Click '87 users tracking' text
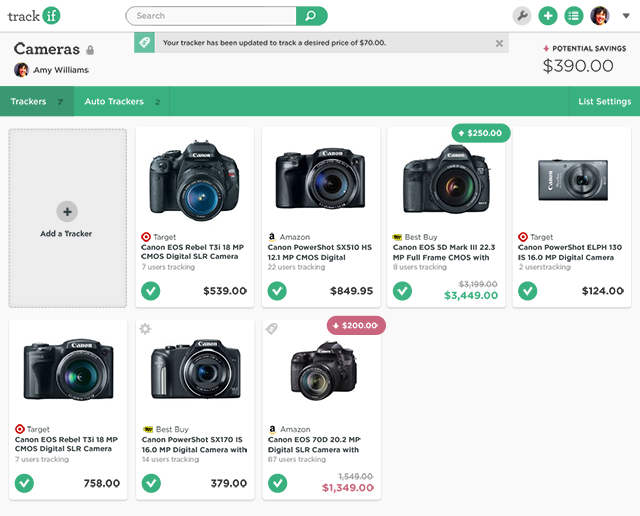Image resolution: width=640 pixels, height=516 pixels. tap(297, 459)
